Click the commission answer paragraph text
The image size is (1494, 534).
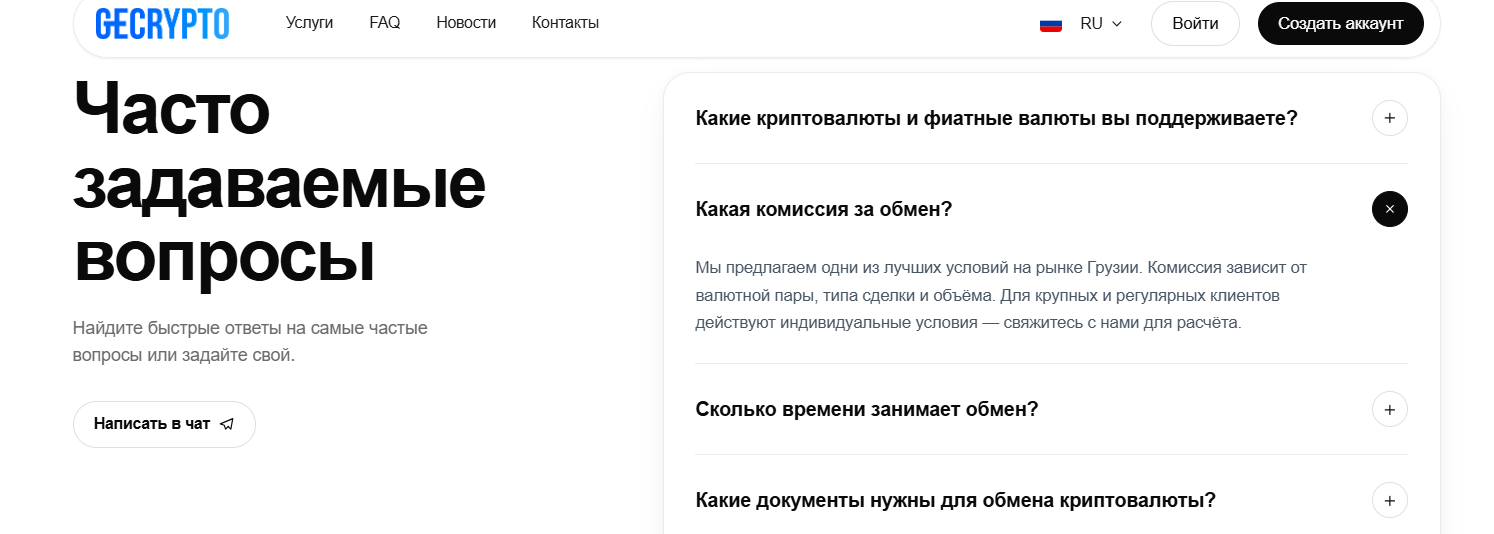[1001, 296]
